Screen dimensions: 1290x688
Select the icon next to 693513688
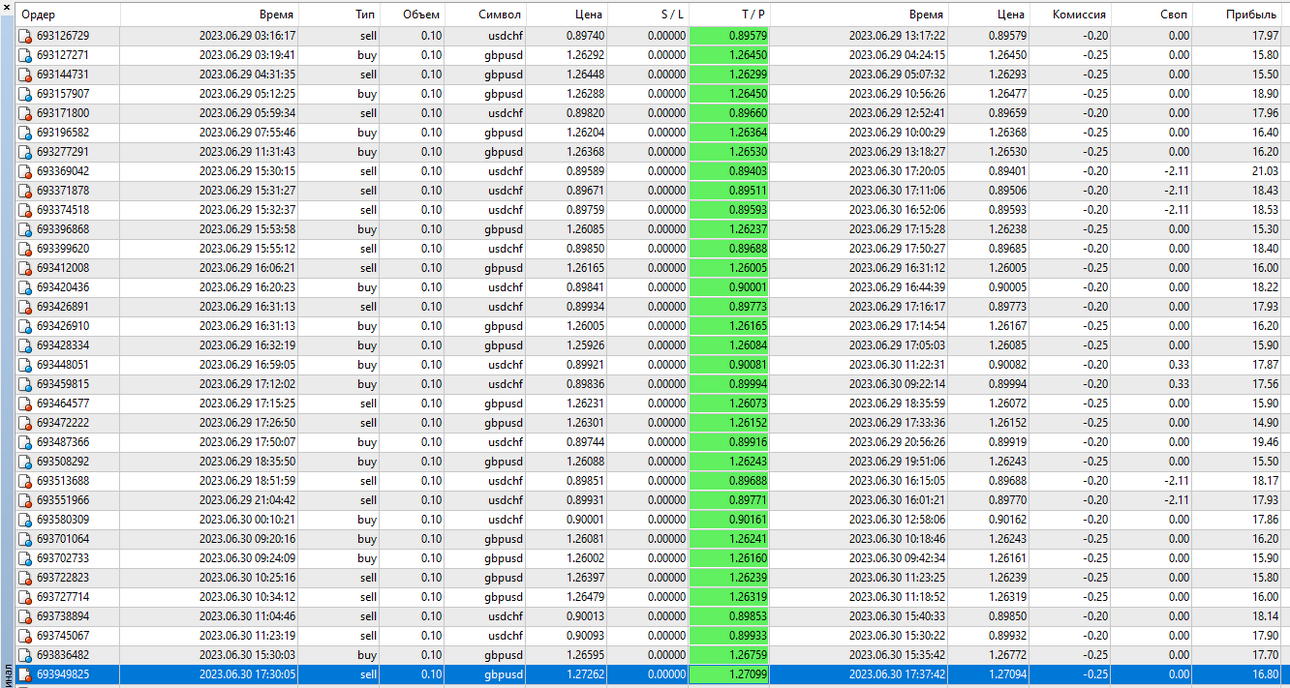click(26, 481)
